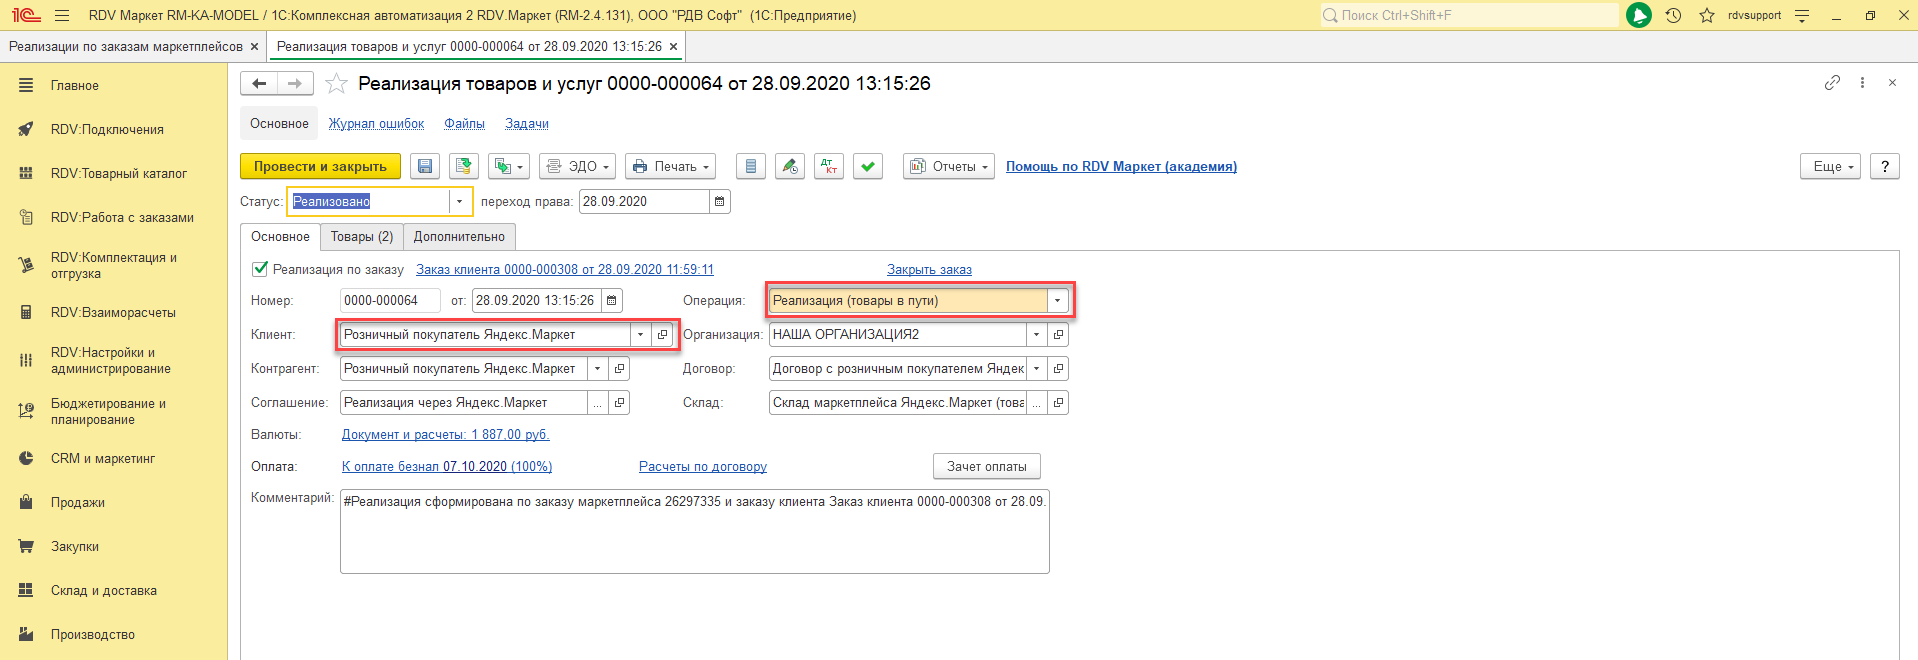Open Задачи link
The height and width of the screenshot is (660, 1918).
tap(527, 124)
